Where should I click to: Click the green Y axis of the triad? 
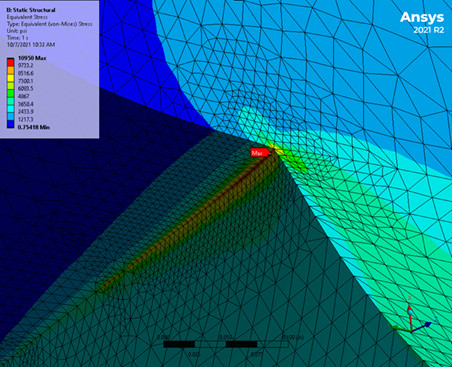(x=402, y=329)
